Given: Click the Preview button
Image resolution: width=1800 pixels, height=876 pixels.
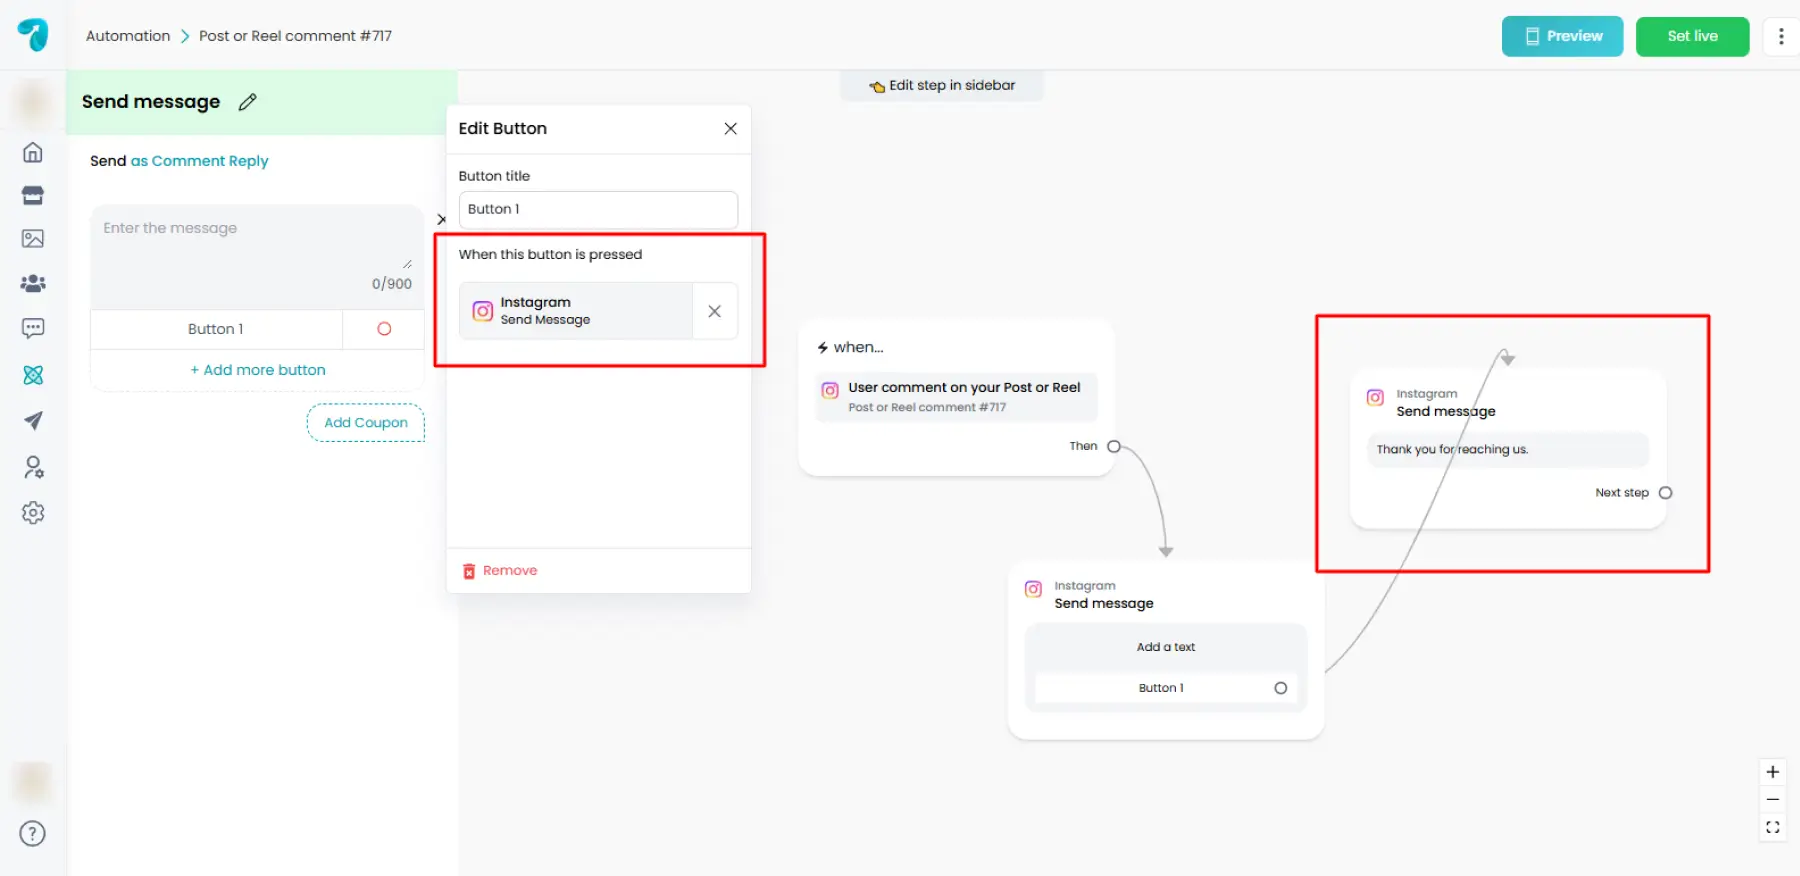Looking at the screenshot, I should (x=1562, y=36).
